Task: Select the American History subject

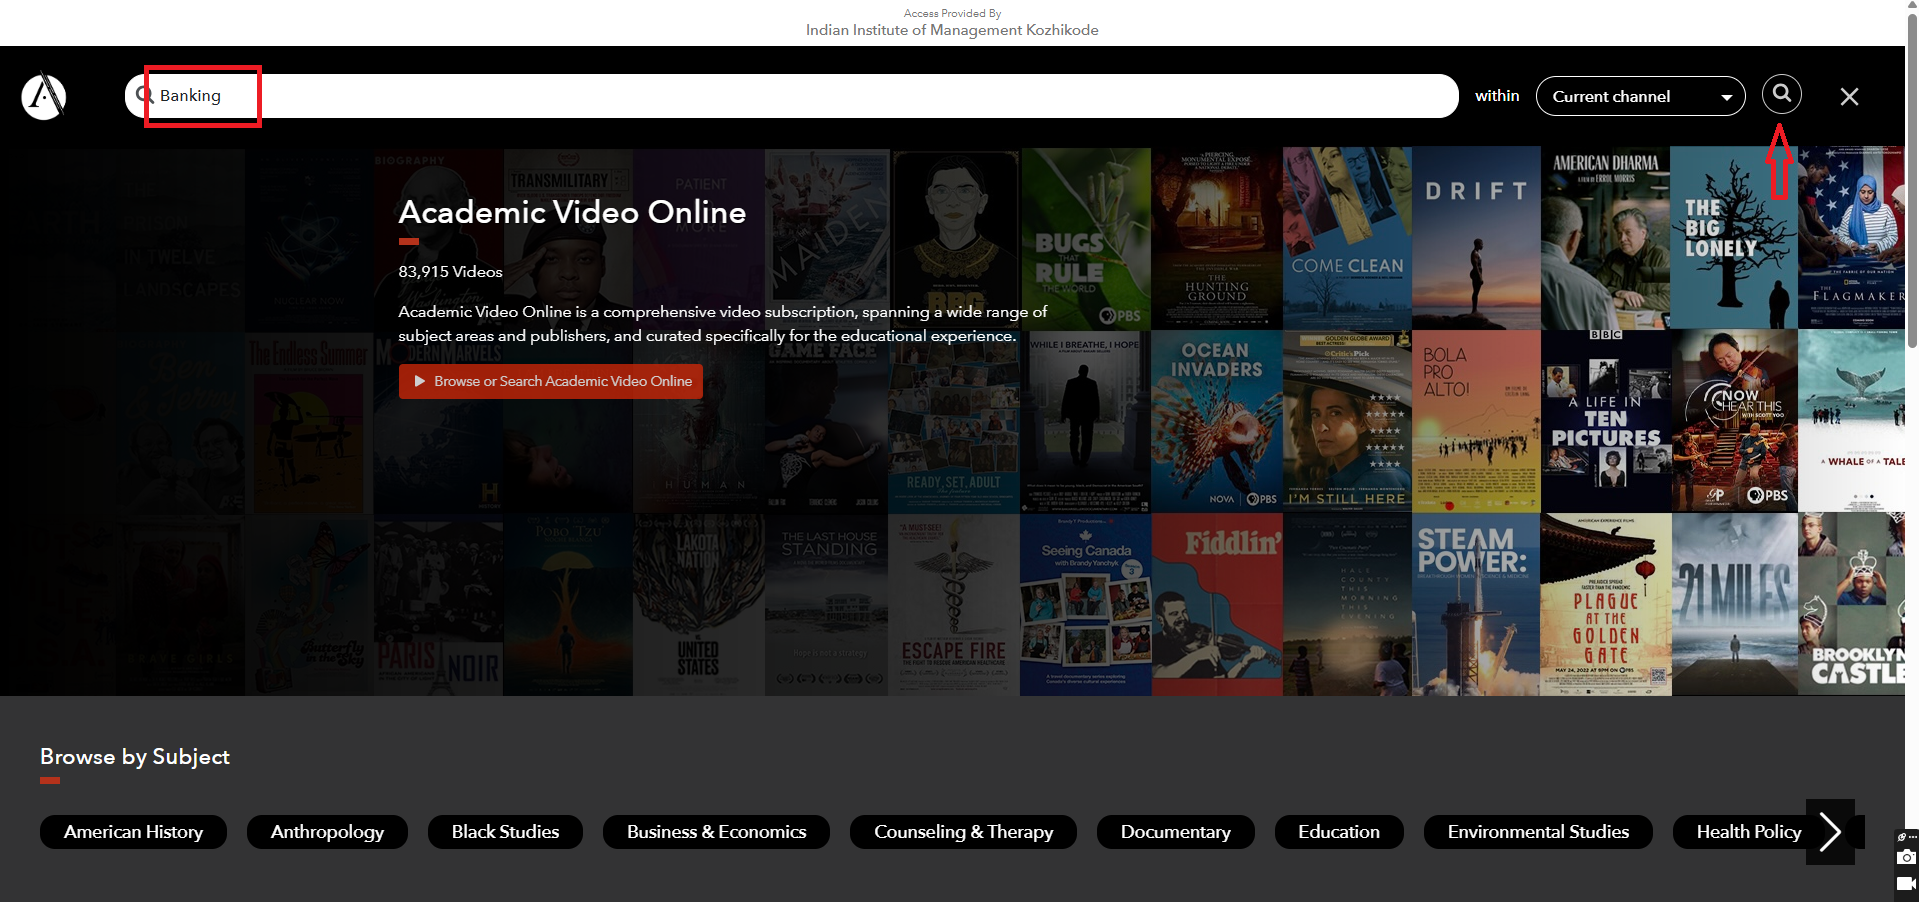Action: [133, 832]
